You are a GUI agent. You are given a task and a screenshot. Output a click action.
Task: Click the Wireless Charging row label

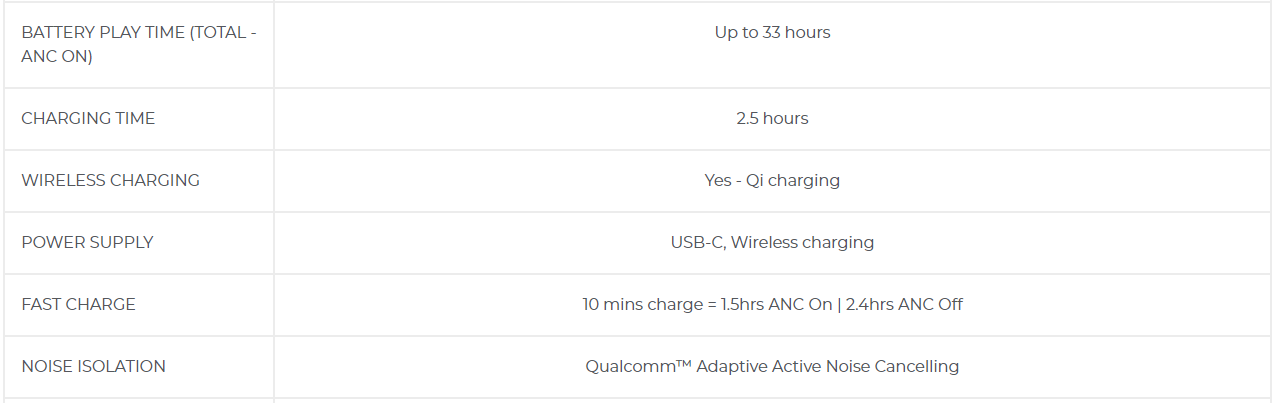click(110, 180)
